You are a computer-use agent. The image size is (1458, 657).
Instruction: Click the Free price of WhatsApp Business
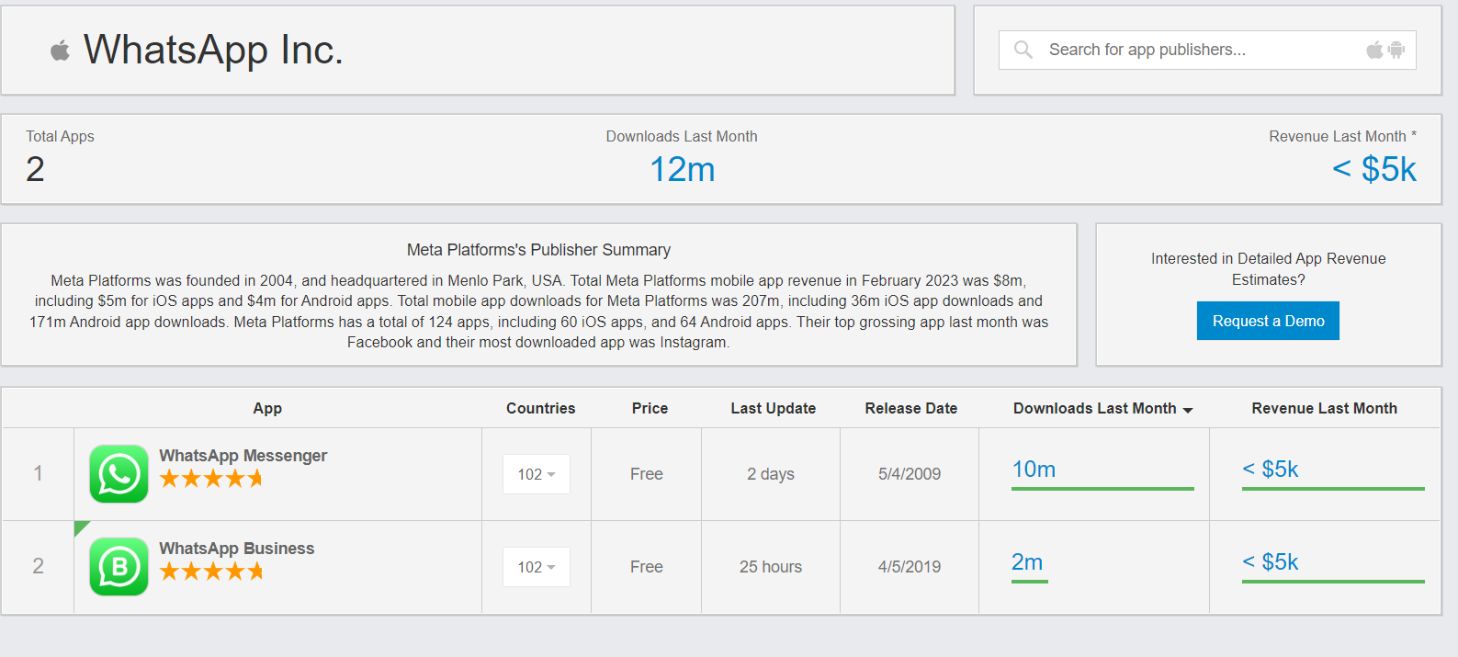click(646, 567)
